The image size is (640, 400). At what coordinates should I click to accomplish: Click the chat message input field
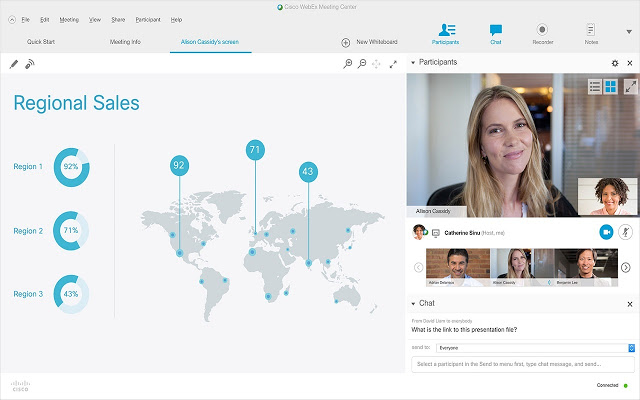point(523,364)
